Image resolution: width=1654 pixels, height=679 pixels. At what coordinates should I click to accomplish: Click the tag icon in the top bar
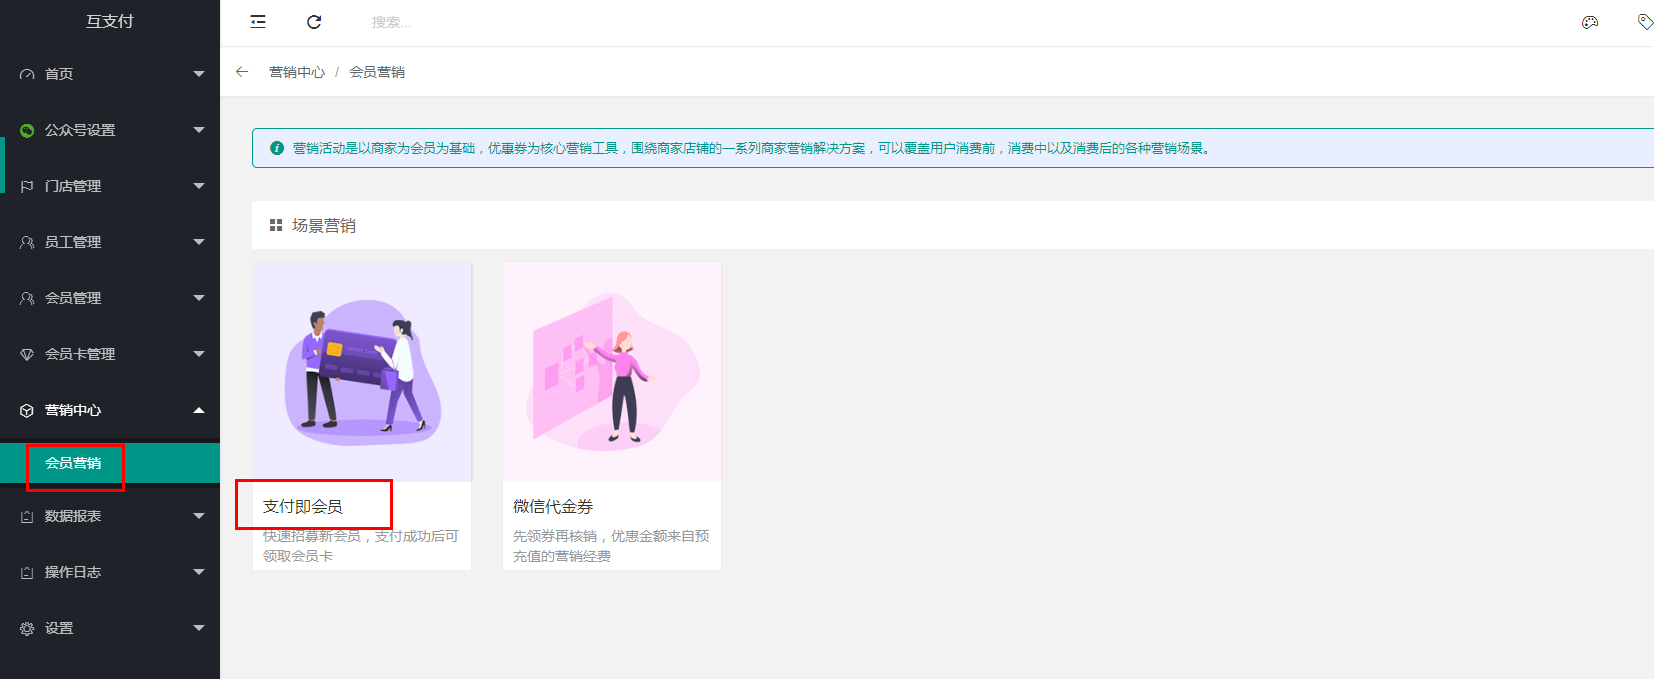point(1645,22)
